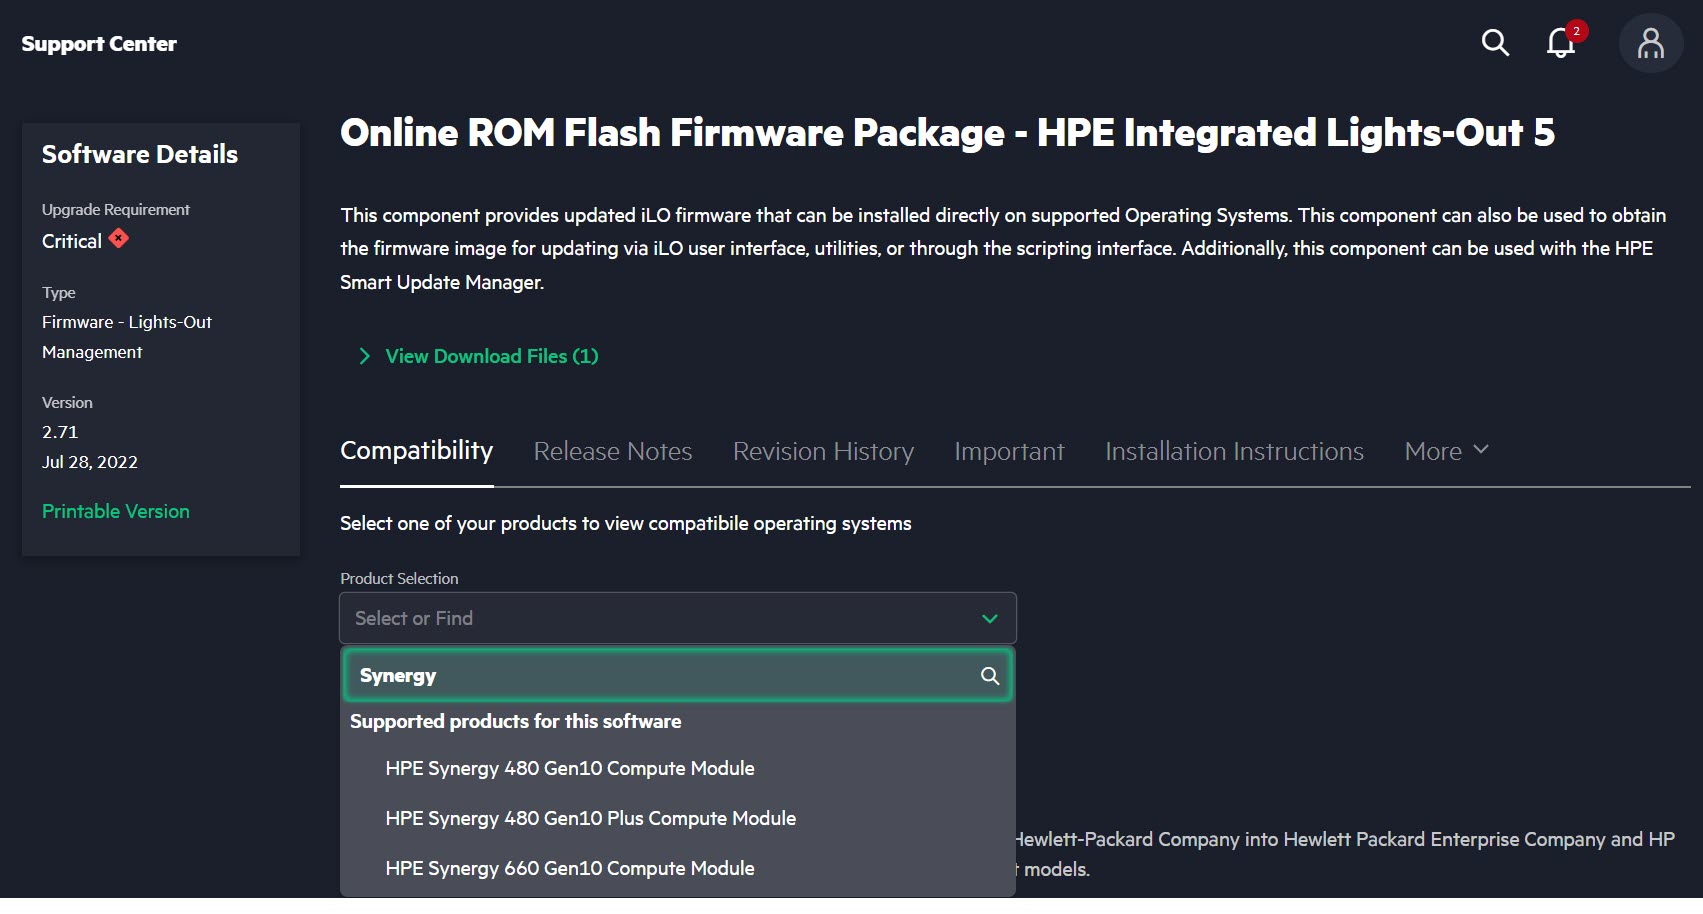Click the Support Center logo text
Viewport: 1703px width, 914px height.
coord(98,44)
